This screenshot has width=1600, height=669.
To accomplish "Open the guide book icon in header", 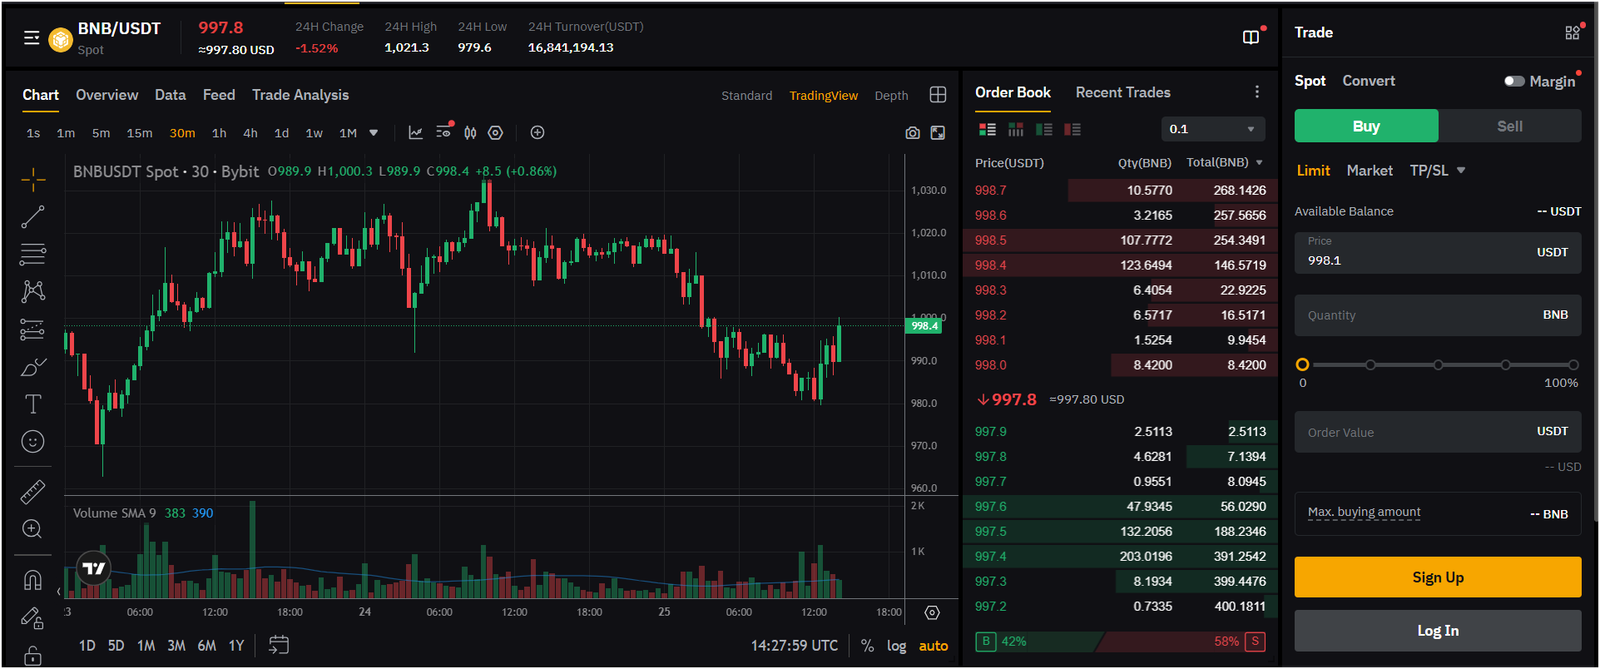I will (x=1250, y=37).
